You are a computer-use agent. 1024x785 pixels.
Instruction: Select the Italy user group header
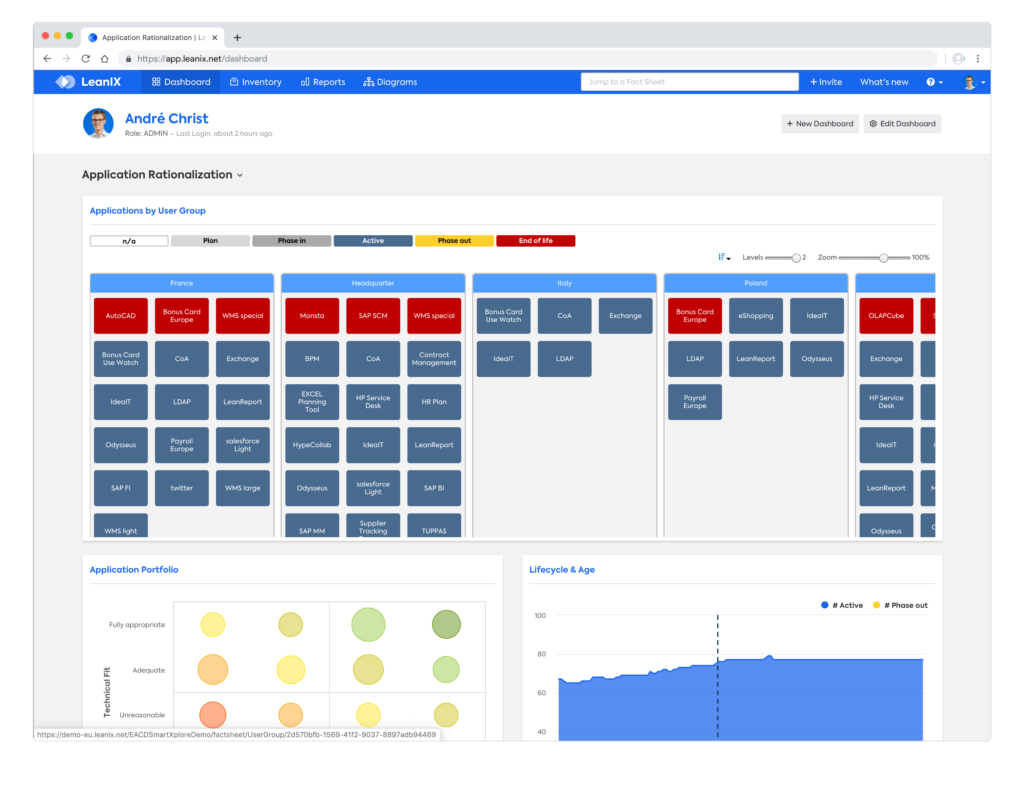coord(564,283)
